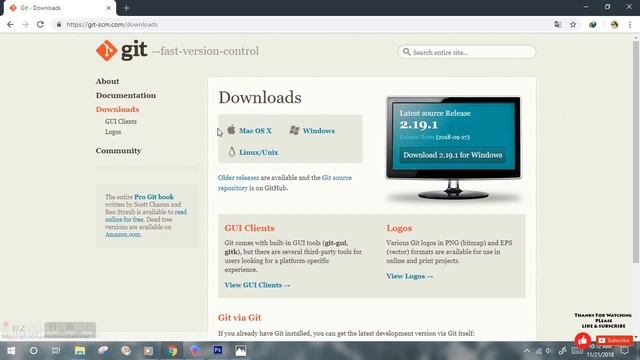This screenshot has width=640, height=360.
Task: Open Logos in the sidebar
Action: (113, 132)
